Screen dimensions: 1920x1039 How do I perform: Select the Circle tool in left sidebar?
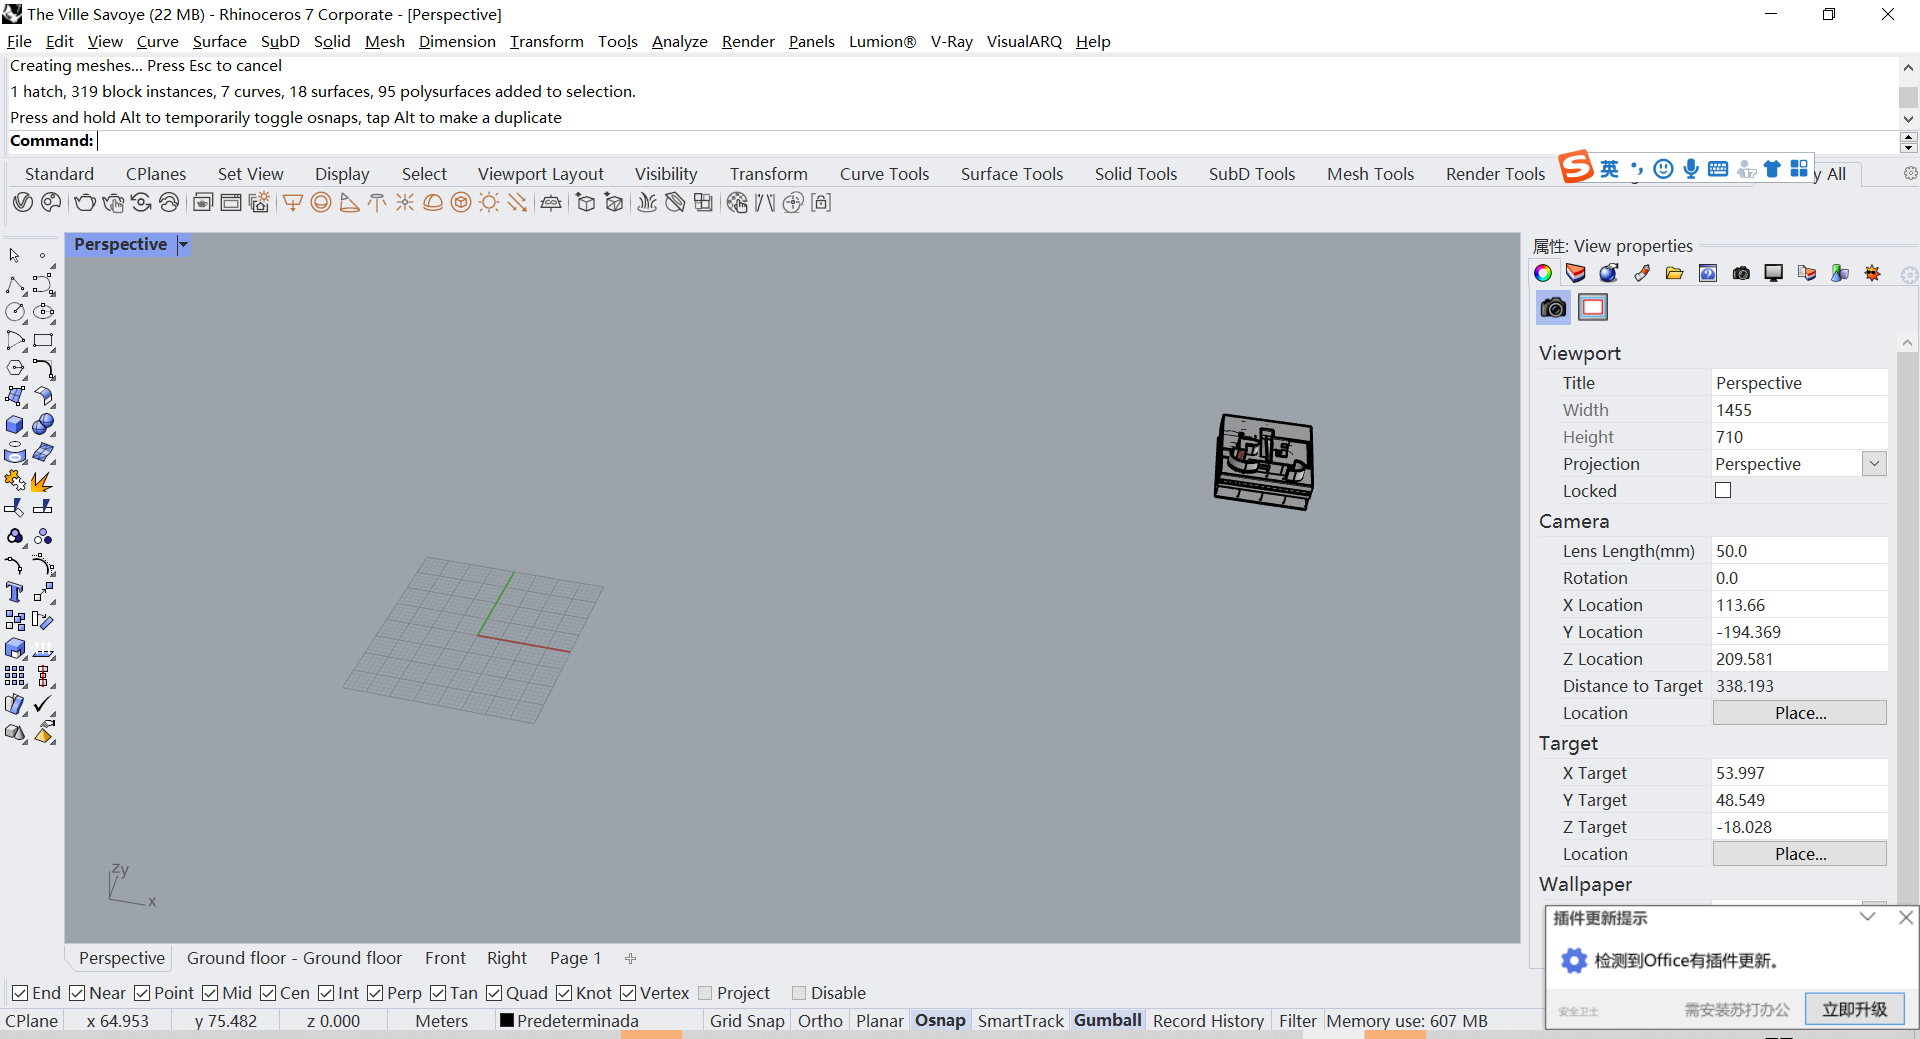(15, 313)
